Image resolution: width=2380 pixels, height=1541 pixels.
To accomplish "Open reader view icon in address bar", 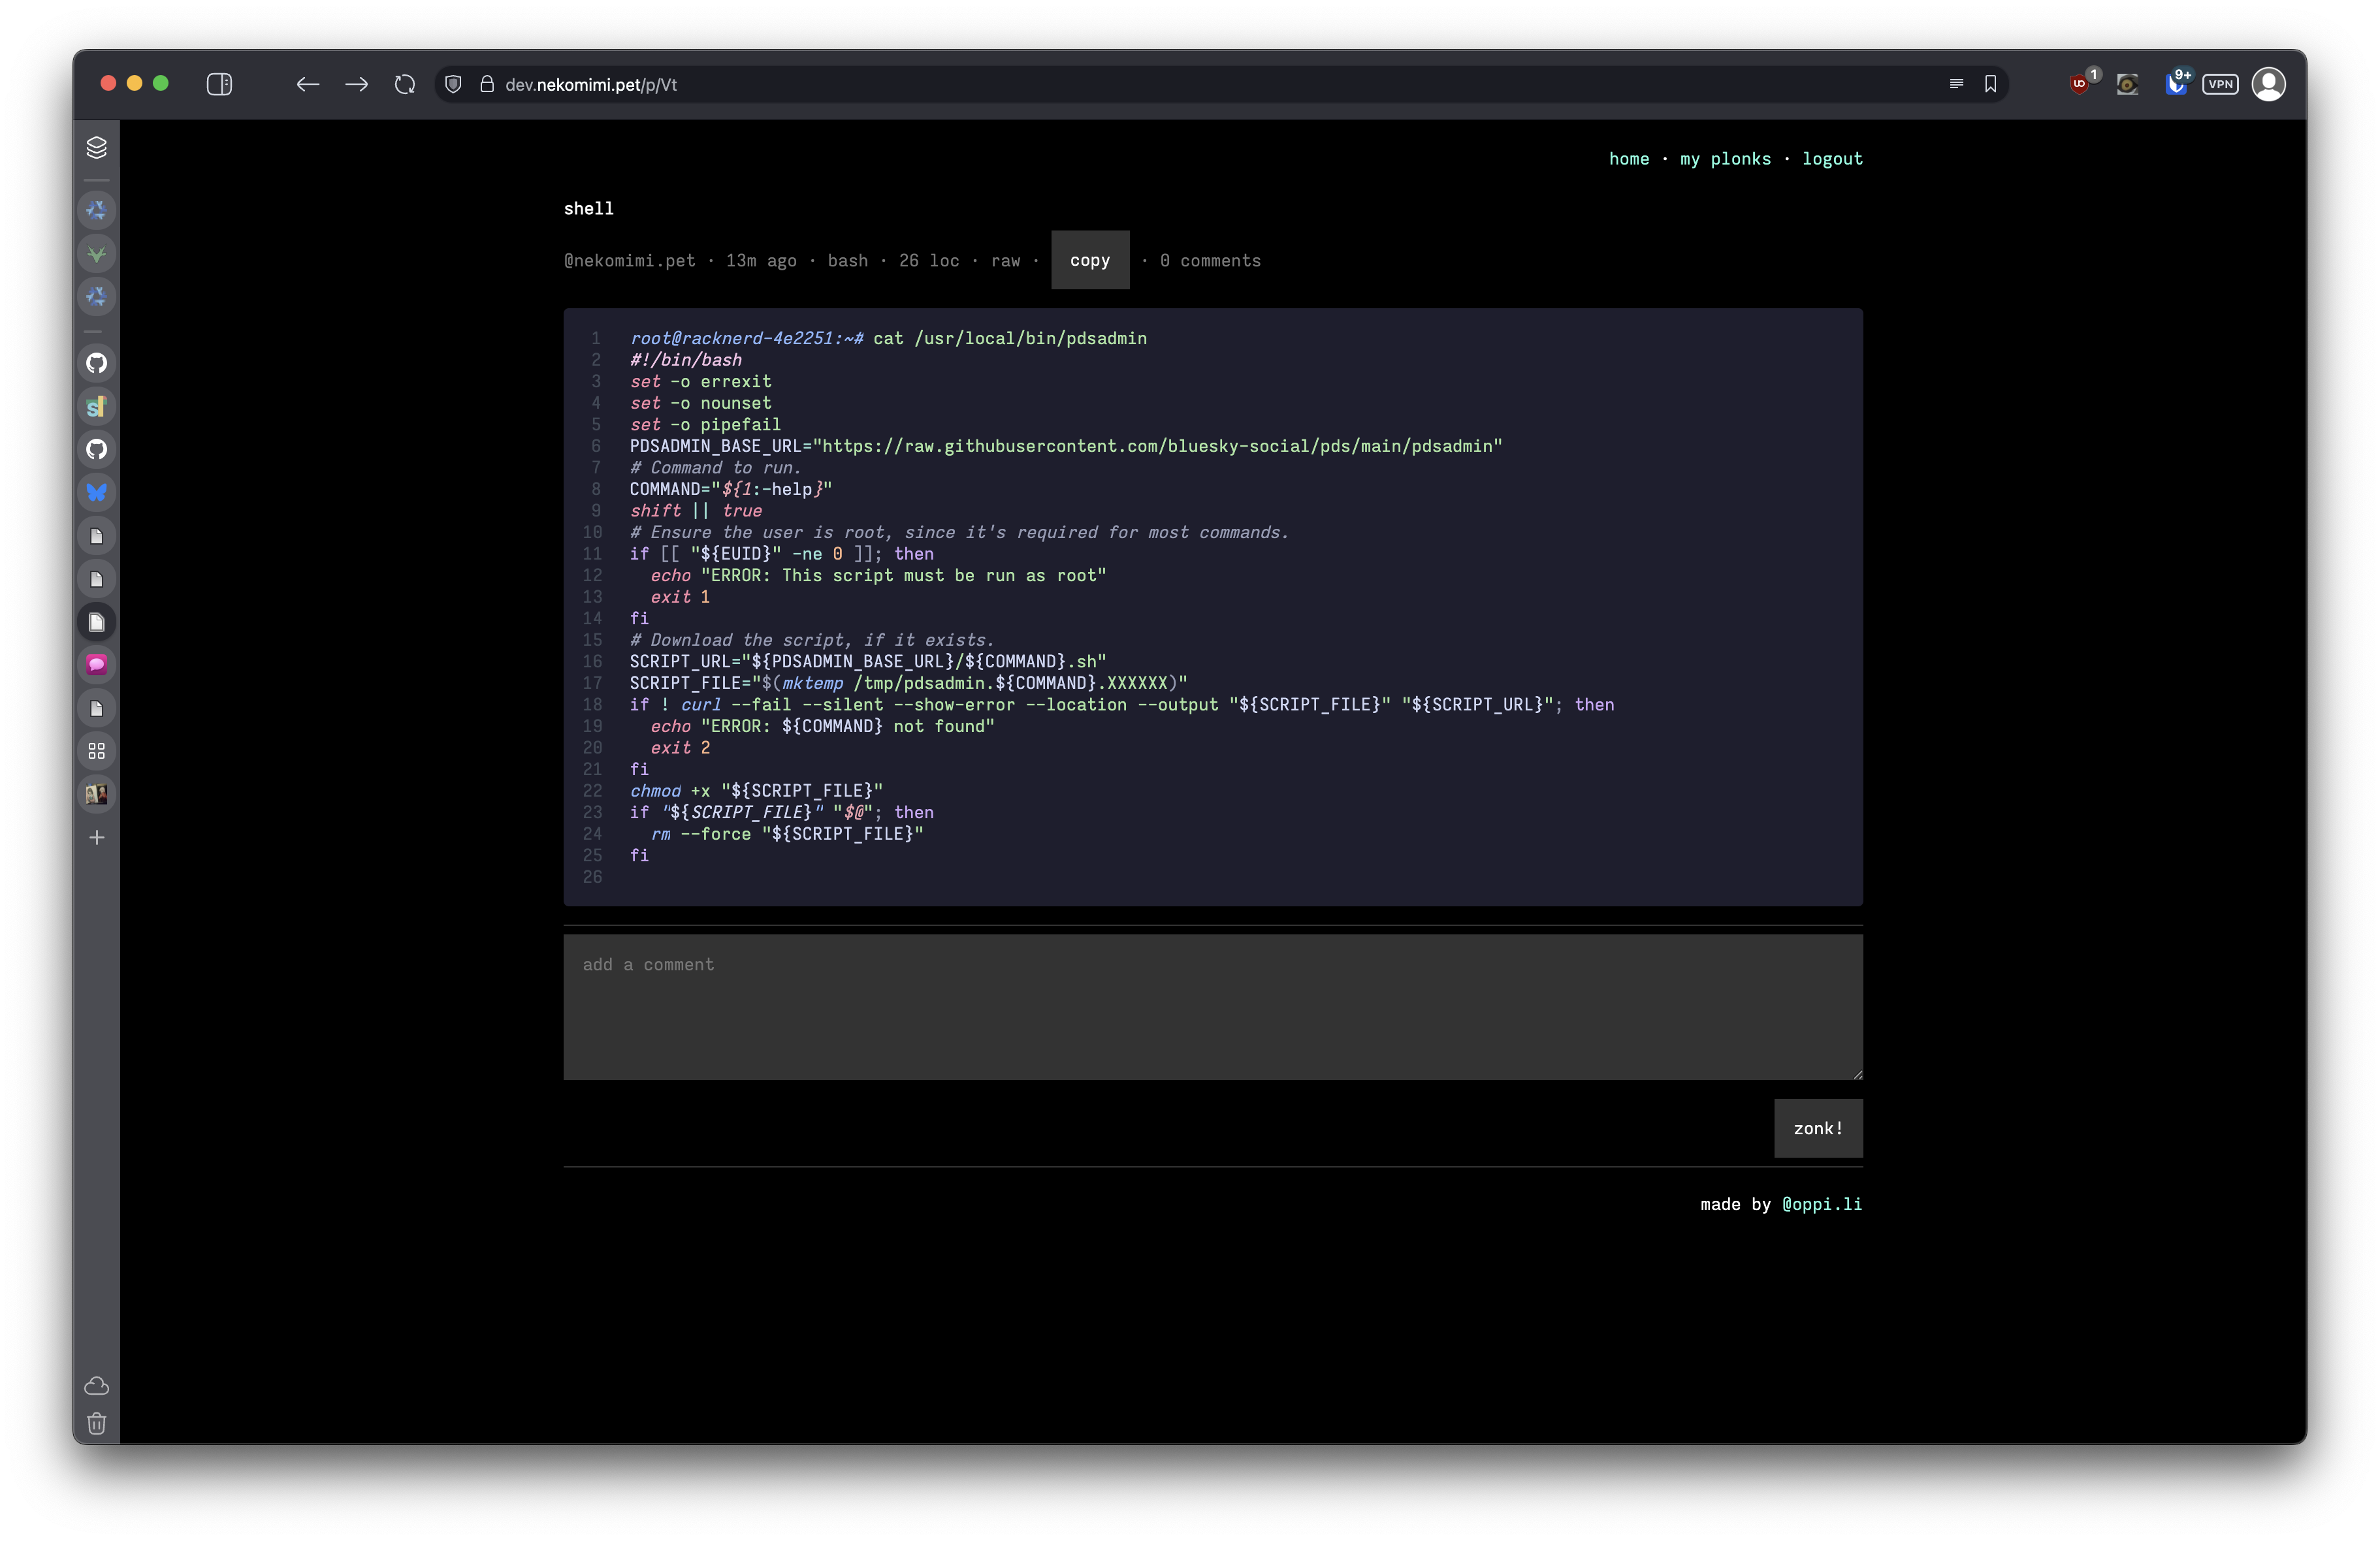I will (1956, 85).
